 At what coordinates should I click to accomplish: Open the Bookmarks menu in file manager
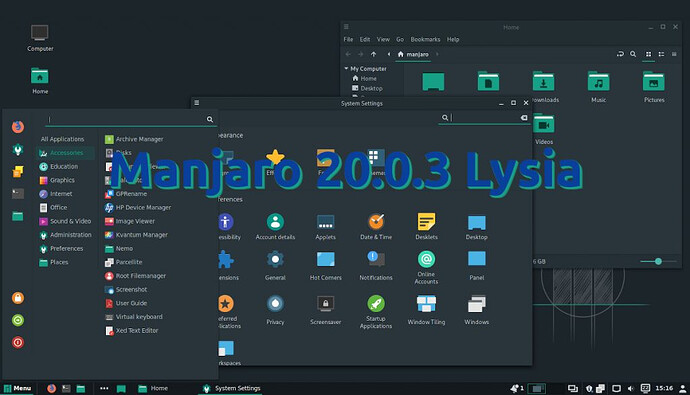pos(425,39)
